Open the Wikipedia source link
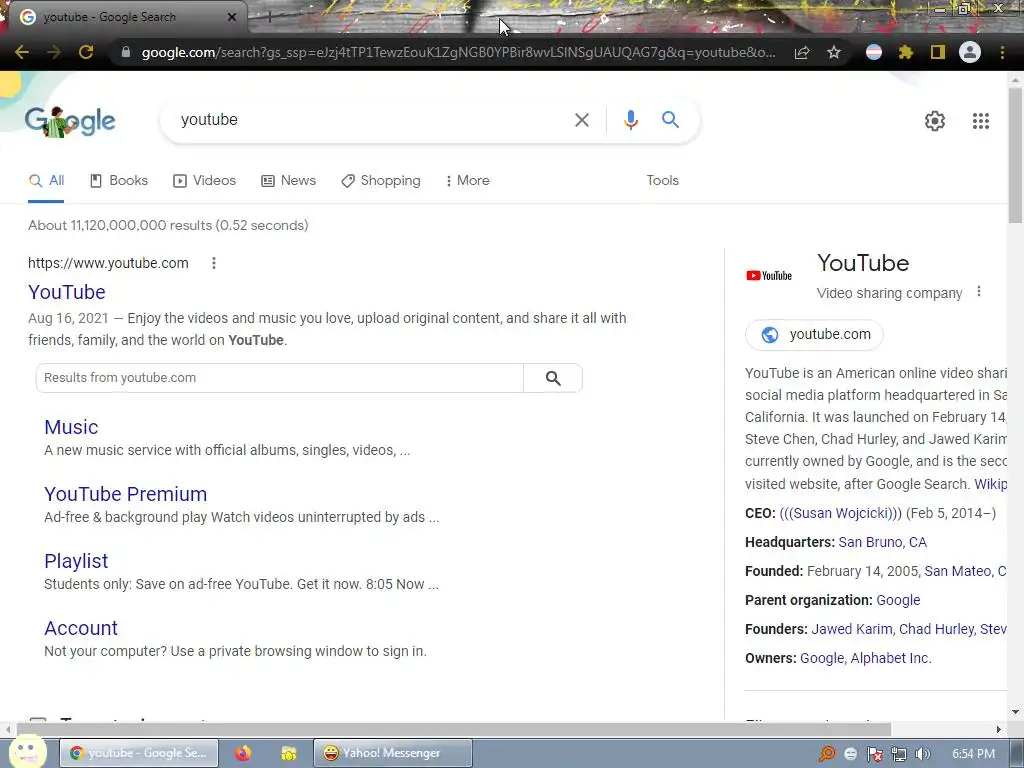 point(991,484)
